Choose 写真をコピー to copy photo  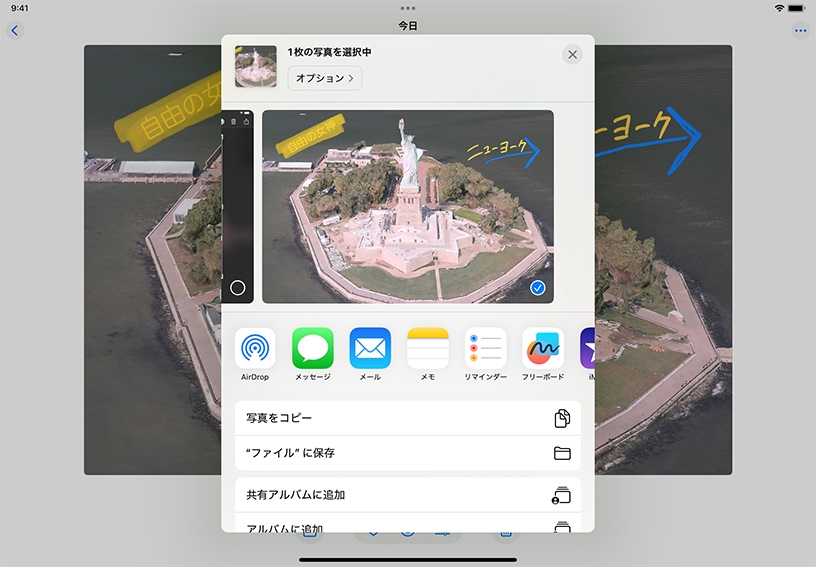coord(407,418)
